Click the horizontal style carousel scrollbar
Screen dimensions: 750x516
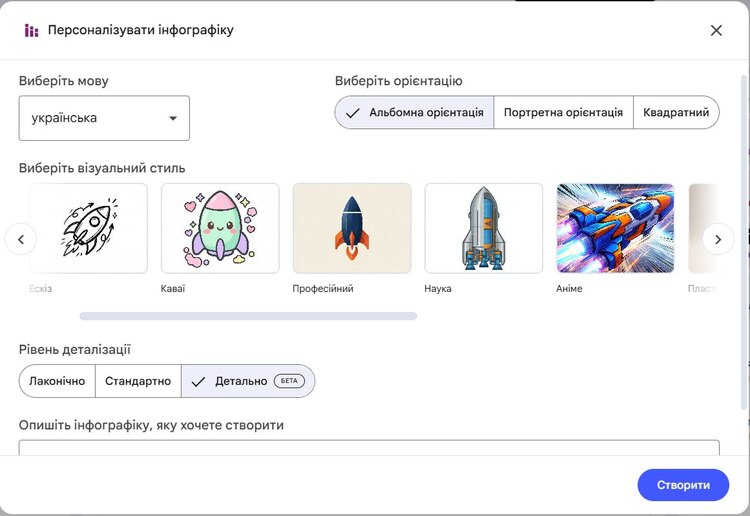click(x=248, y=316)
